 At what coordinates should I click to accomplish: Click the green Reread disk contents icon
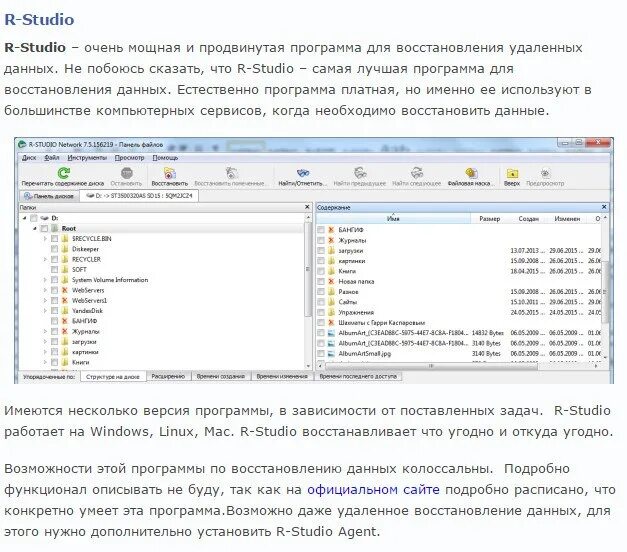[64, 173]
